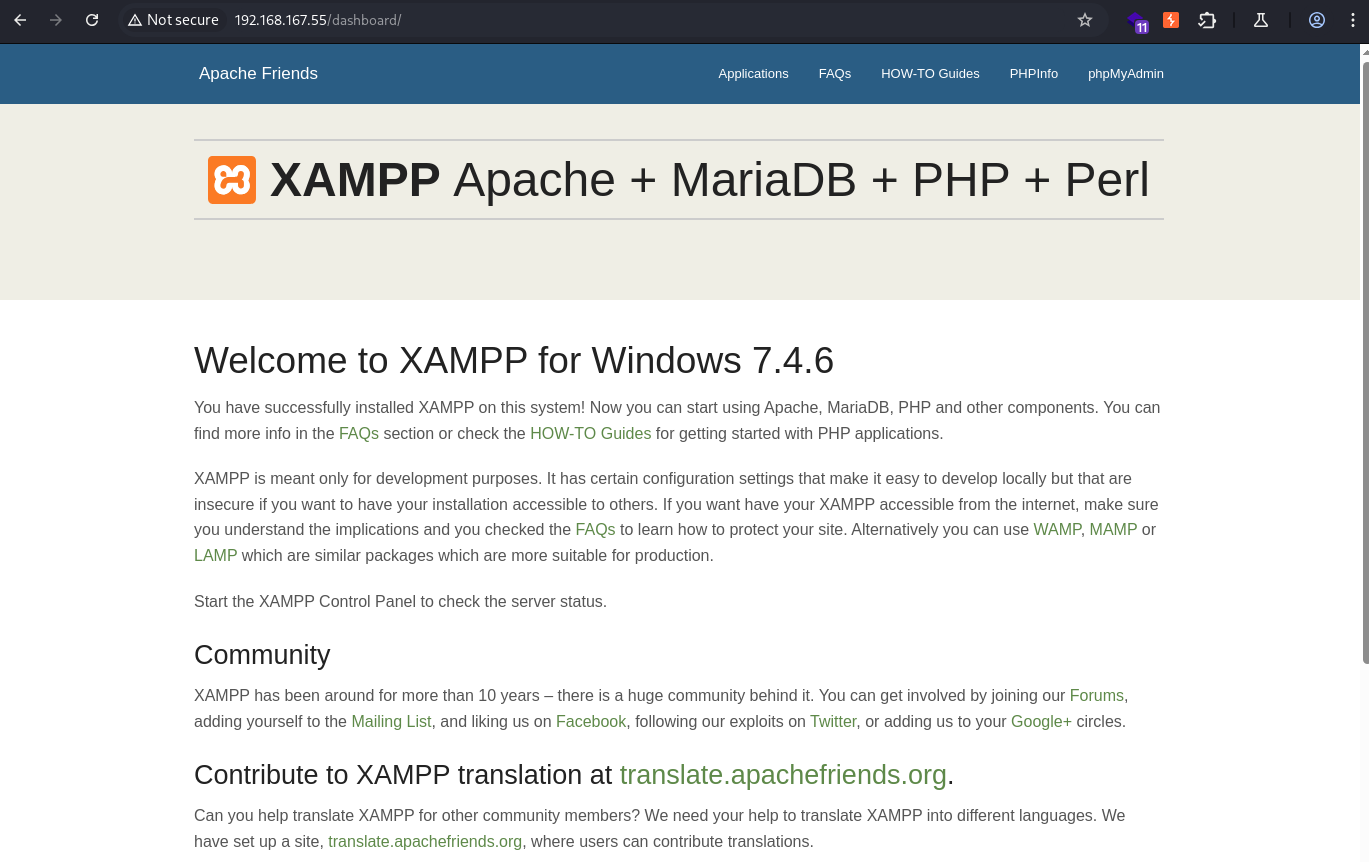Image resolution: width=1369 pixels, height=862 pixels.
Task: Open the Forums community link
Action: click(x=1097, y=696)
